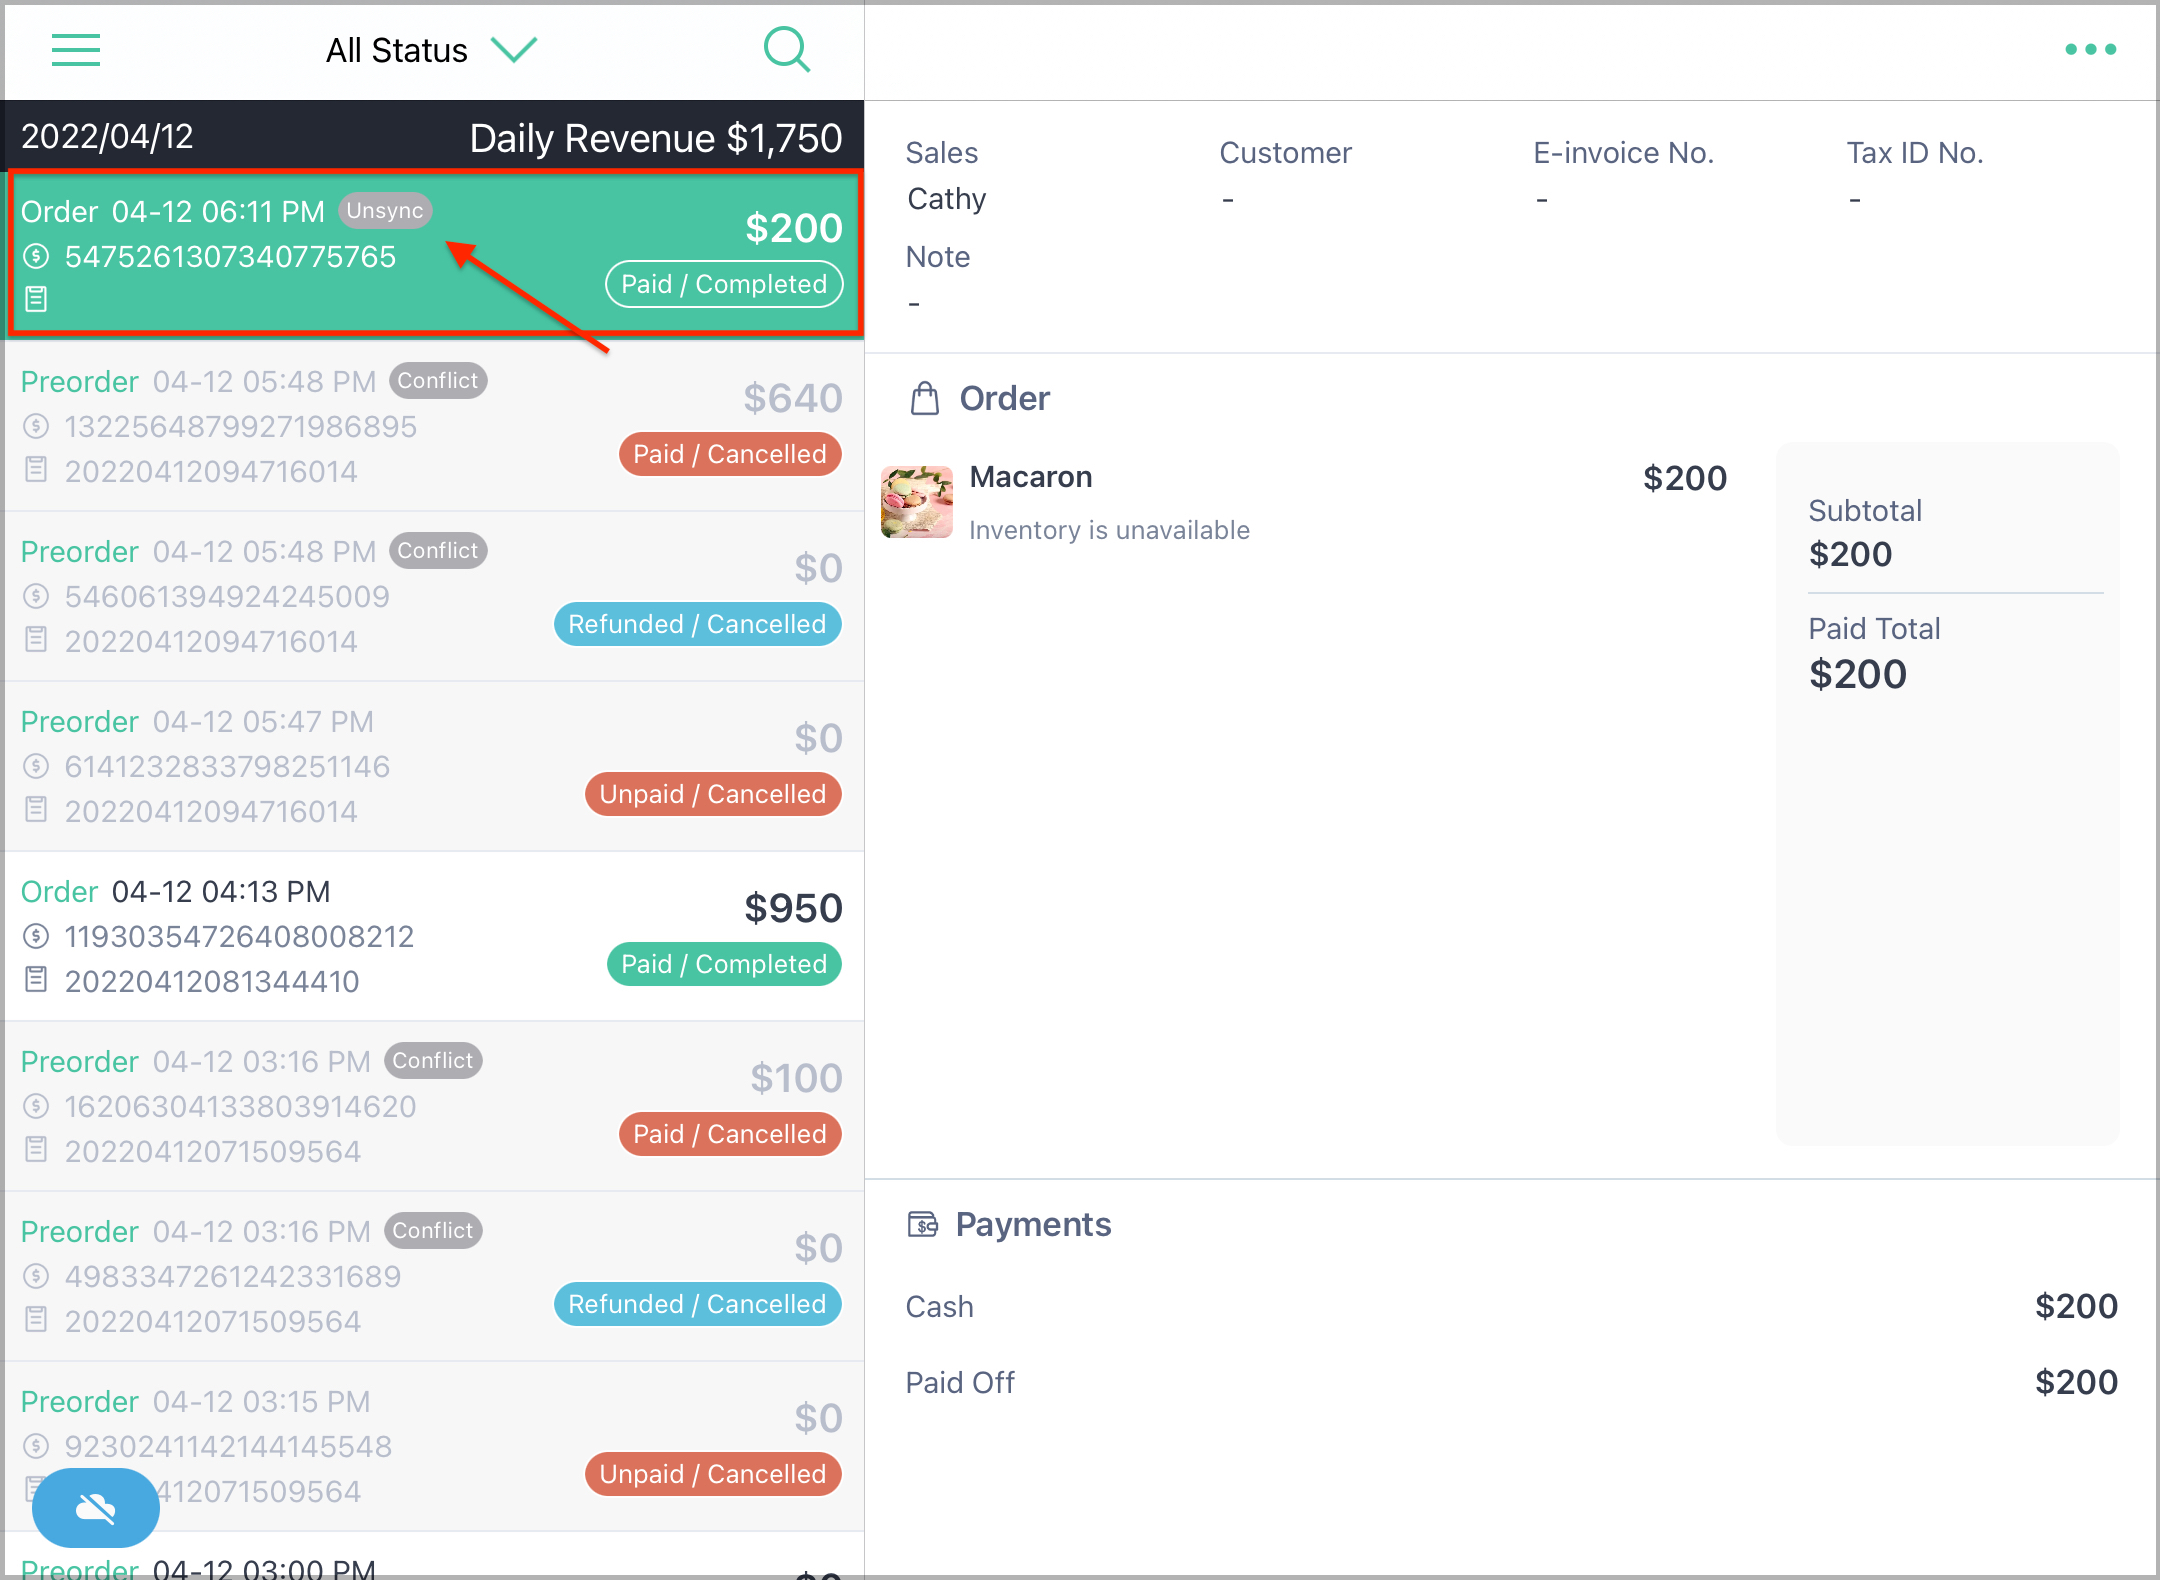Click the Note field label
The width and height of the screenshot is (2160, 1580).
click(x=938, y=257)
